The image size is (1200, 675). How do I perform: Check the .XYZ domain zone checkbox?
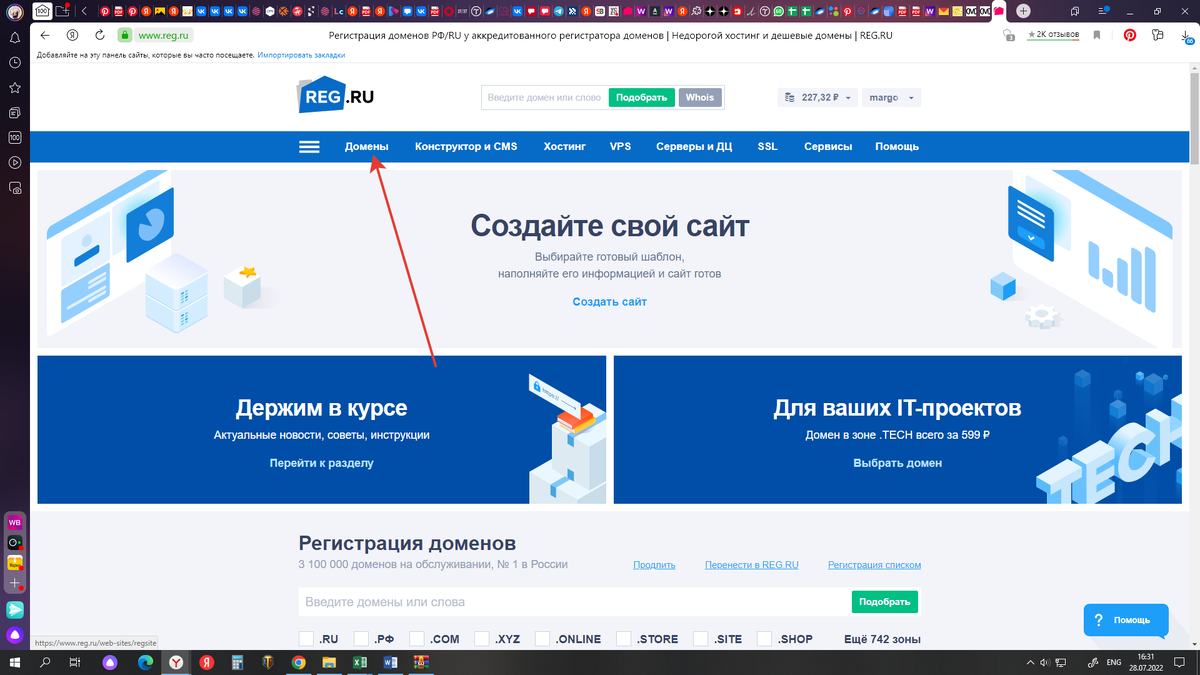pyautogui.click(x=482, y=639)
